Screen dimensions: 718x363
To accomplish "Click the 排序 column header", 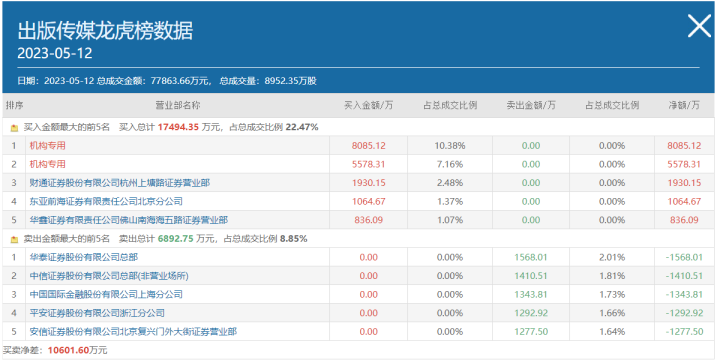I will tap(14, 105).
